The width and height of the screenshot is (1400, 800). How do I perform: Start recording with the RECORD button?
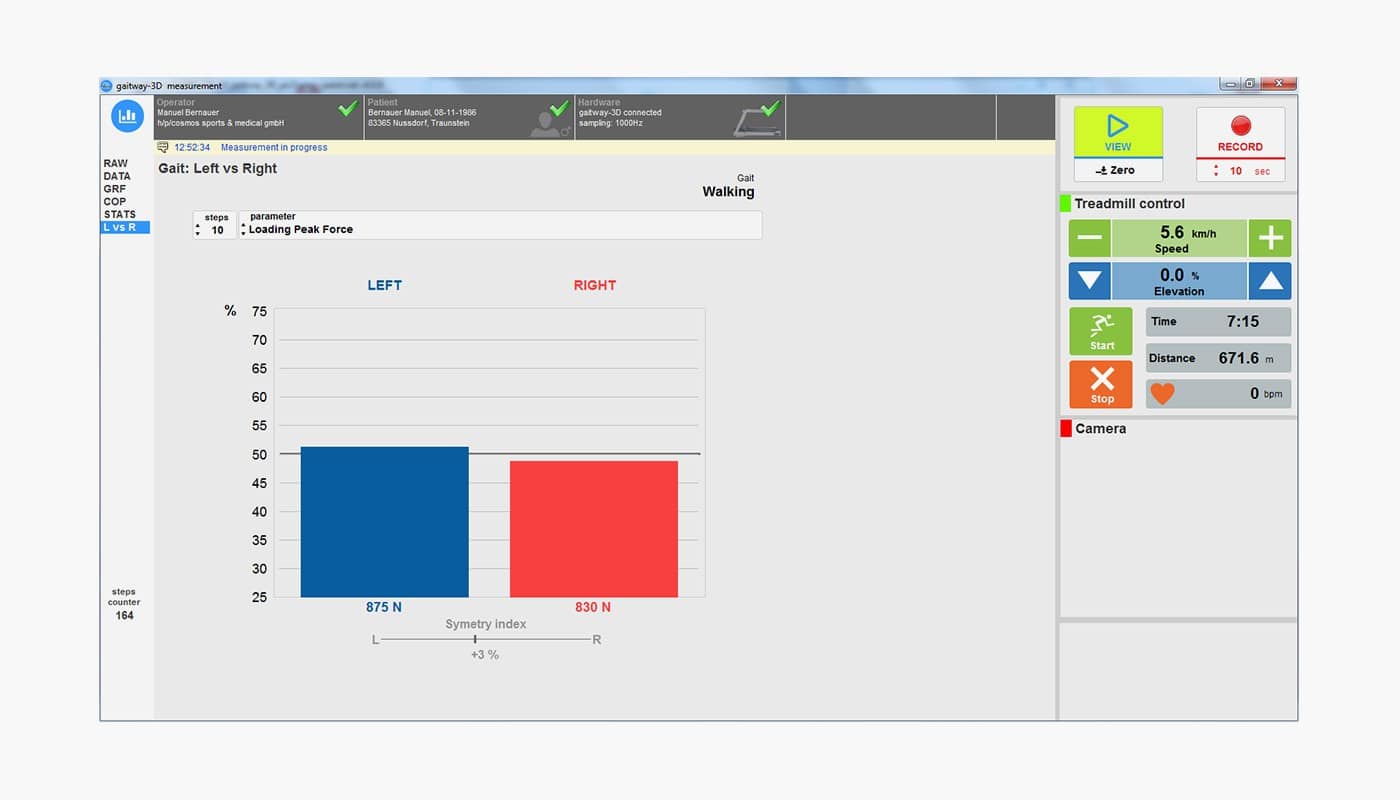(1240, 132)
